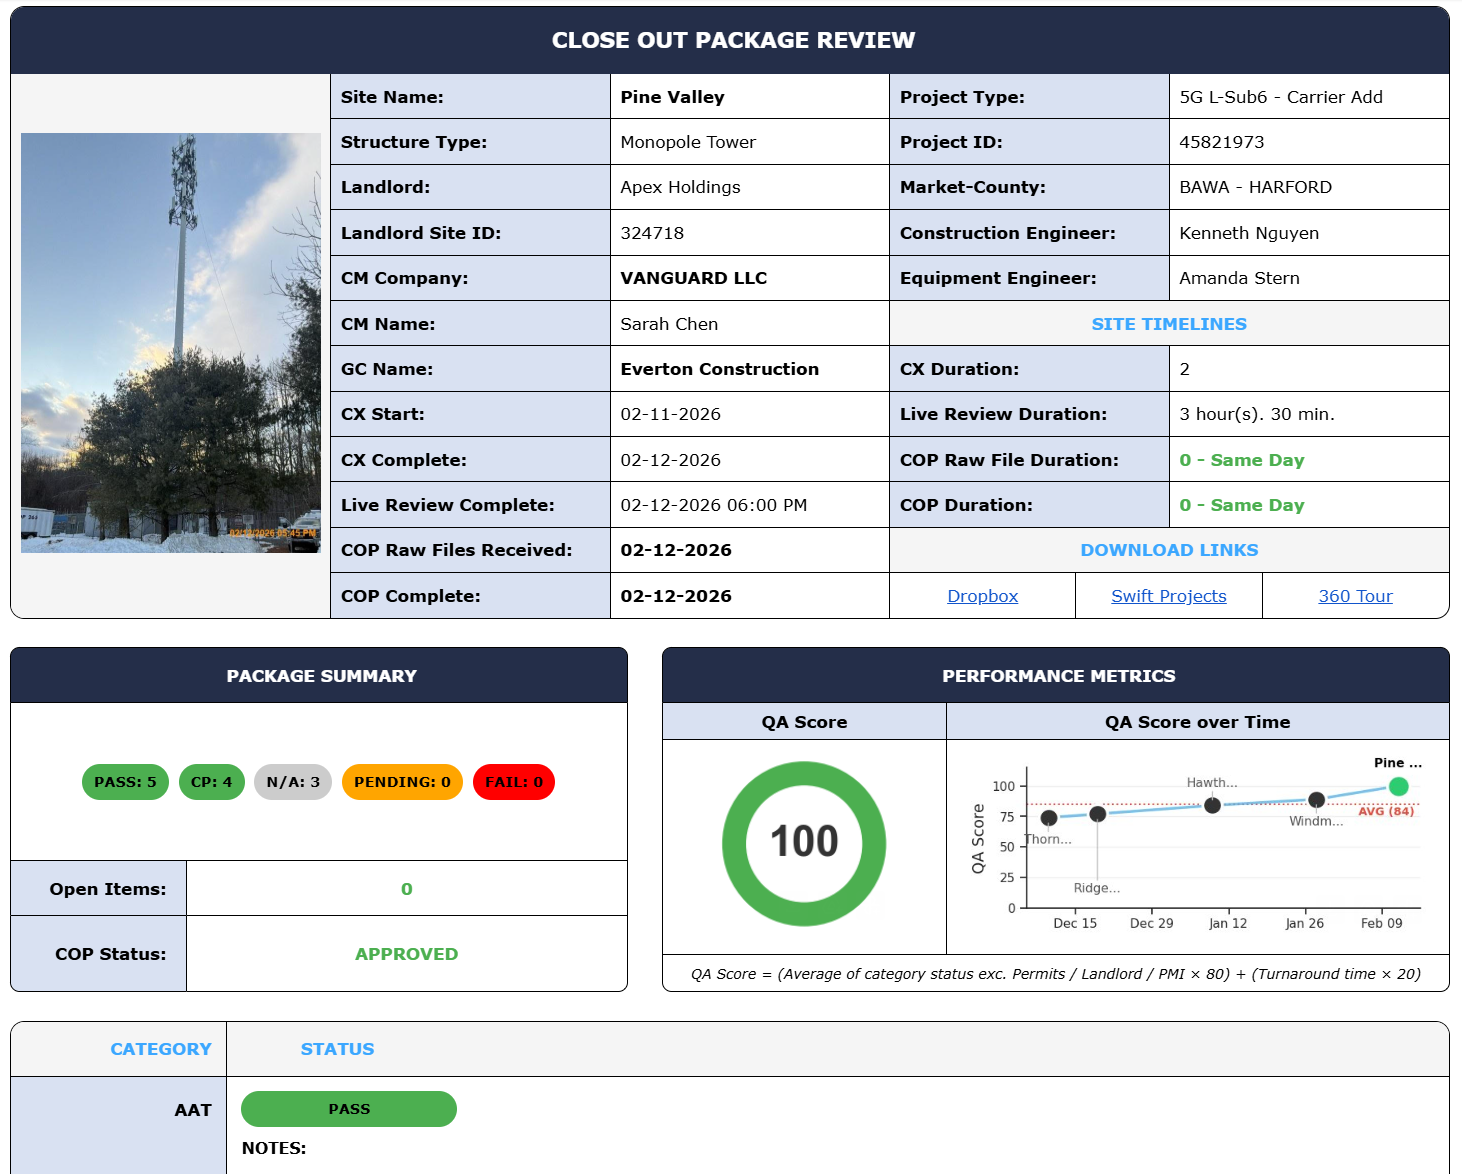Image resolution: width=1462 pixels, height=1174 pixels.
Task: Click the Thornwood data point on chart
Action: click(1048, 818)
